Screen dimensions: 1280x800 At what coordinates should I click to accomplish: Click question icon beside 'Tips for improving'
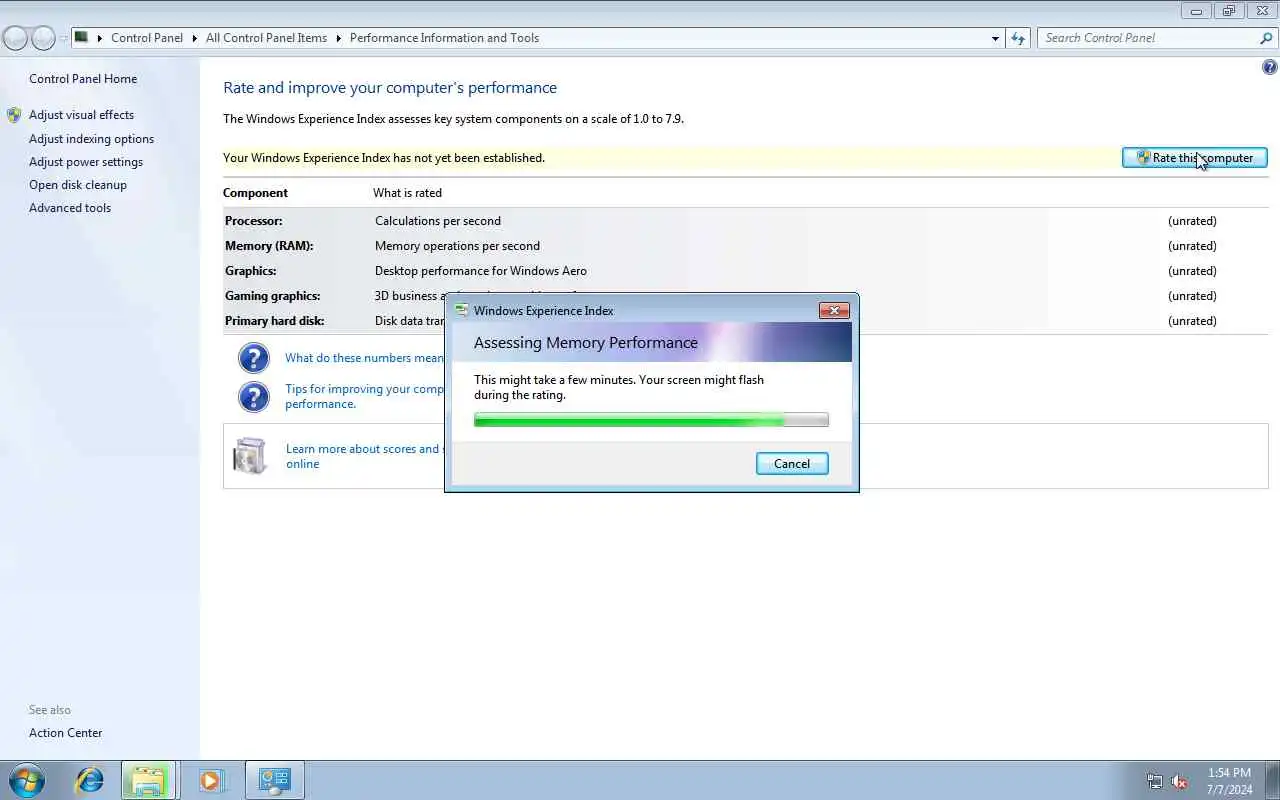(x=254, y=397)
